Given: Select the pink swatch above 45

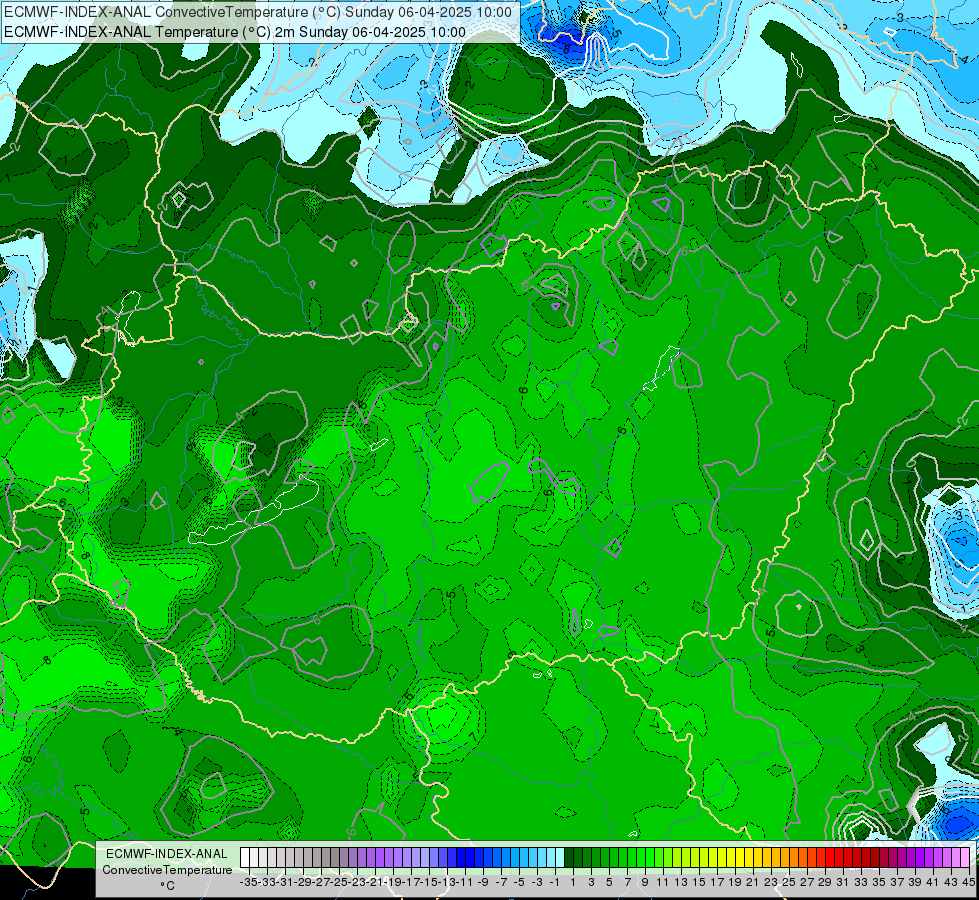Looking at the screenshot, I should coord(964,858).
